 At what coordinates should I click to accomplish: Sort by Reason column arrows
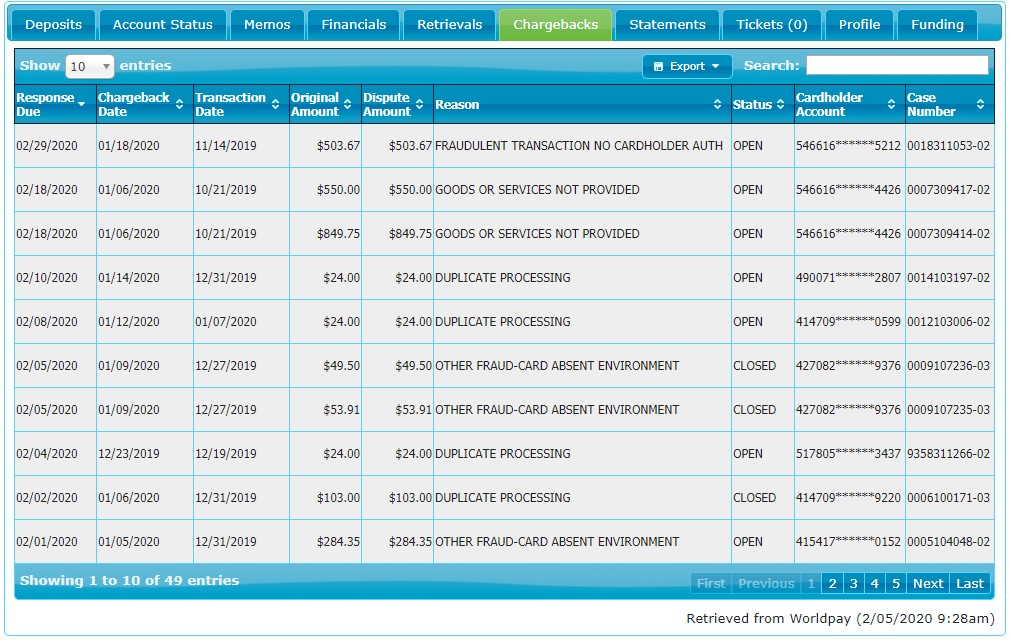717,104
